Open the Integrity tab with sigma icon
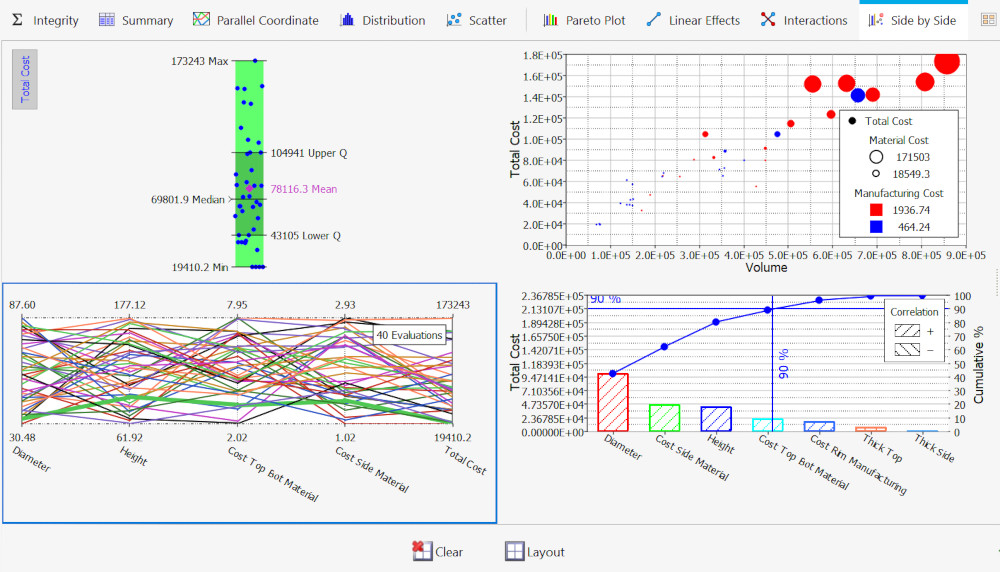1000x572 pixels. (x=17, y=20)
